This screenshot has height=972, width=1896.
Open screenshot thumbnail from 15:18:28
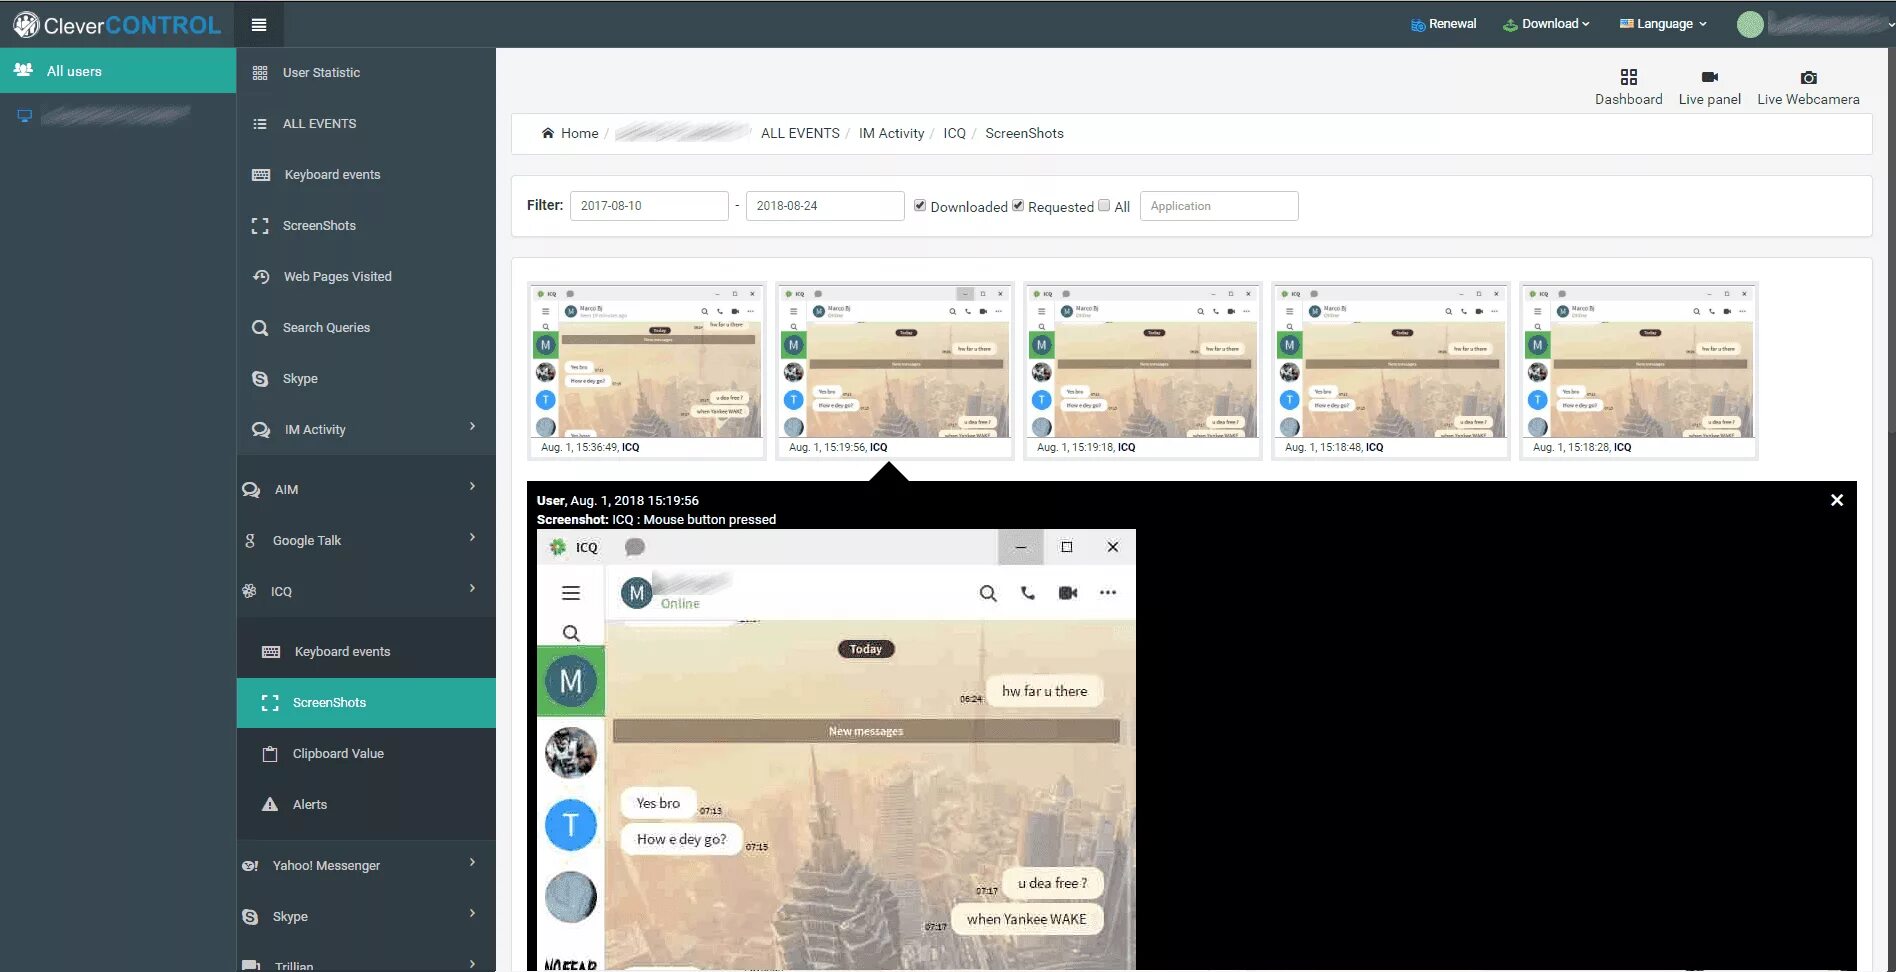point(1639,371)
